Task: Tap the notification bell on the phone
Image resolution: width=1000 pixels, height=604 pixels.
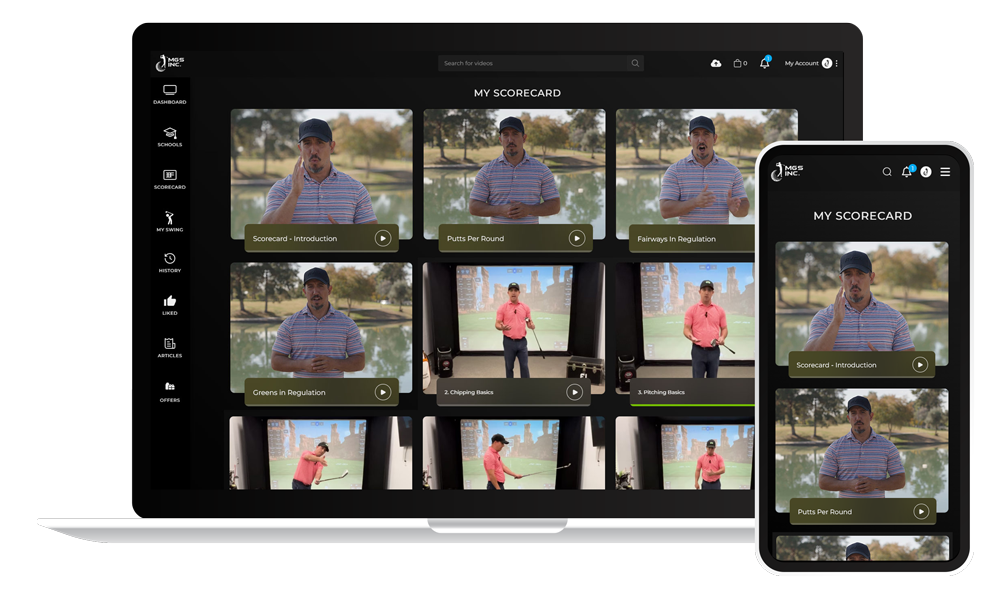Action: [907, 171]
